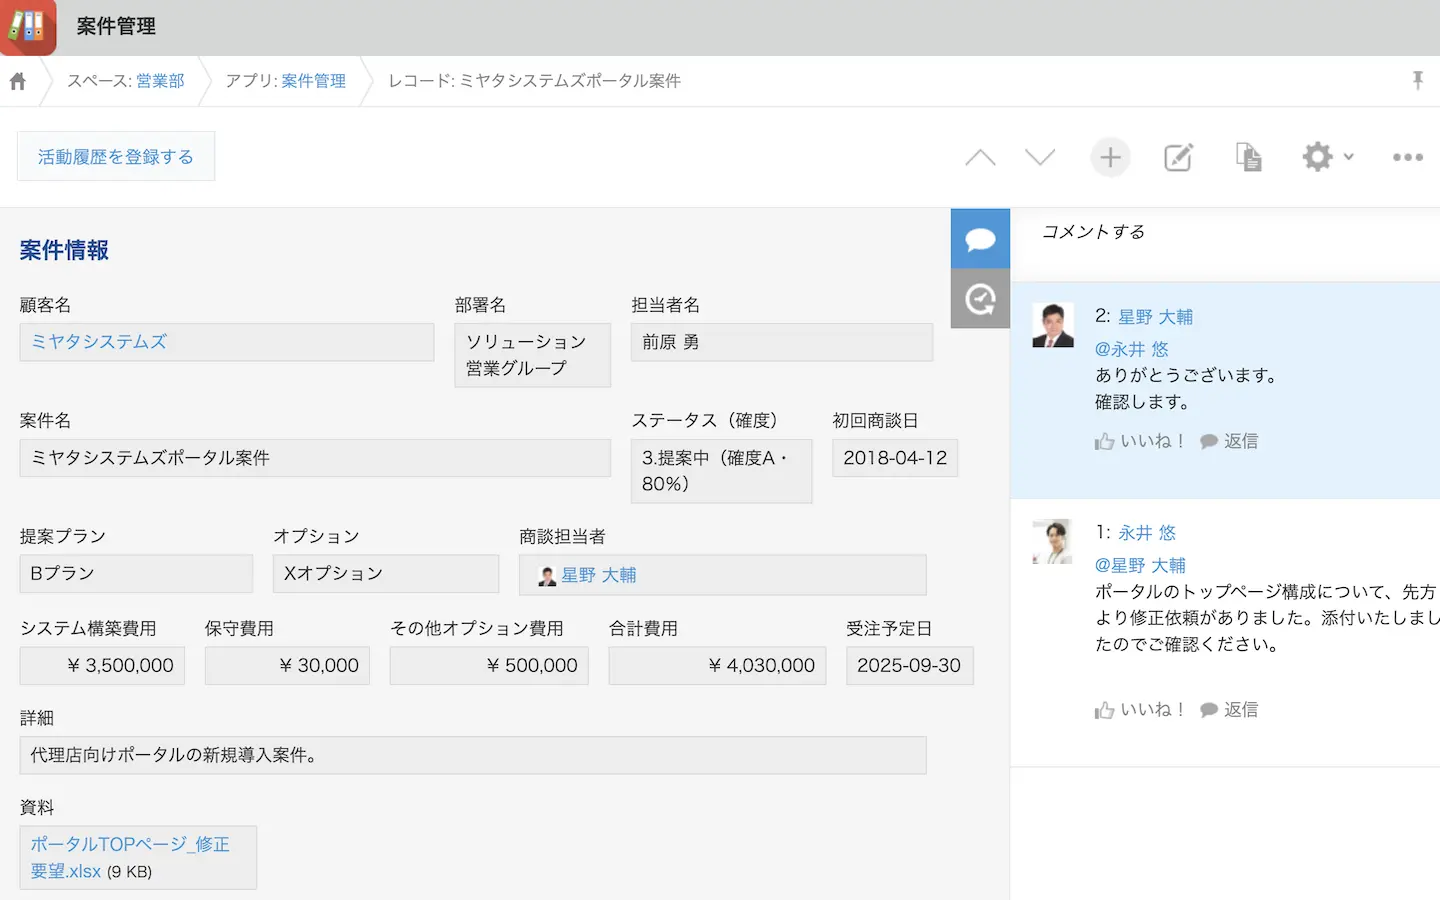Like the comment from 星野 大輔
Screen dimensions: 1440x900
click(1140, 441)
